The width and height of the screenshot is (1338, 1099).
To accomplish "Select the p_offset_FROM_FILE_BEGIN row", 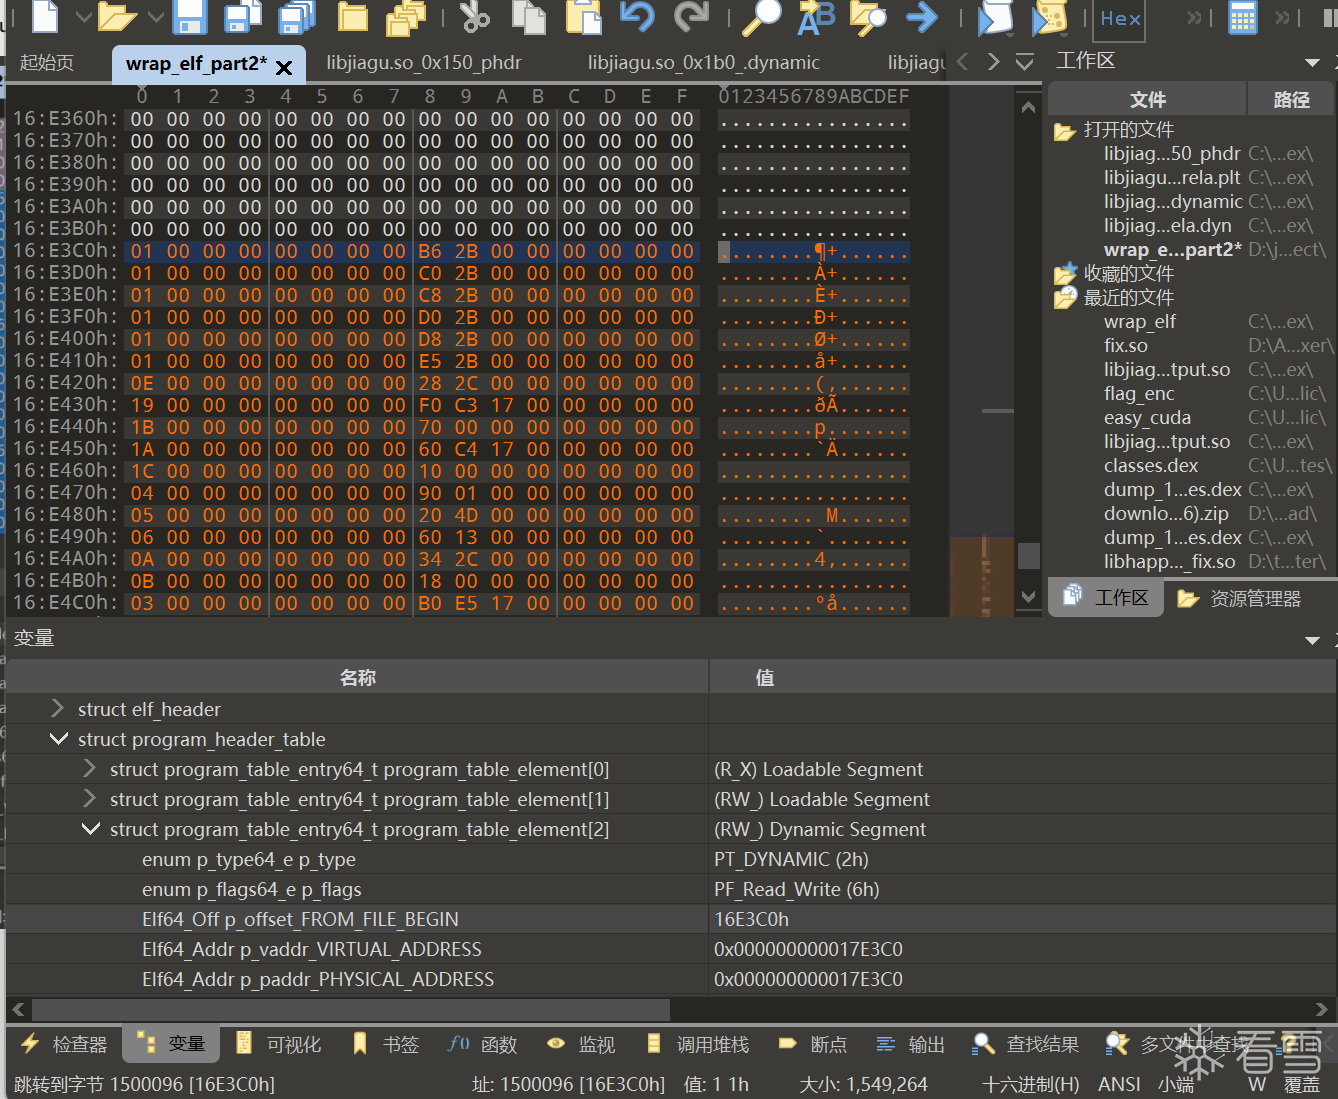I will [672, 919].
